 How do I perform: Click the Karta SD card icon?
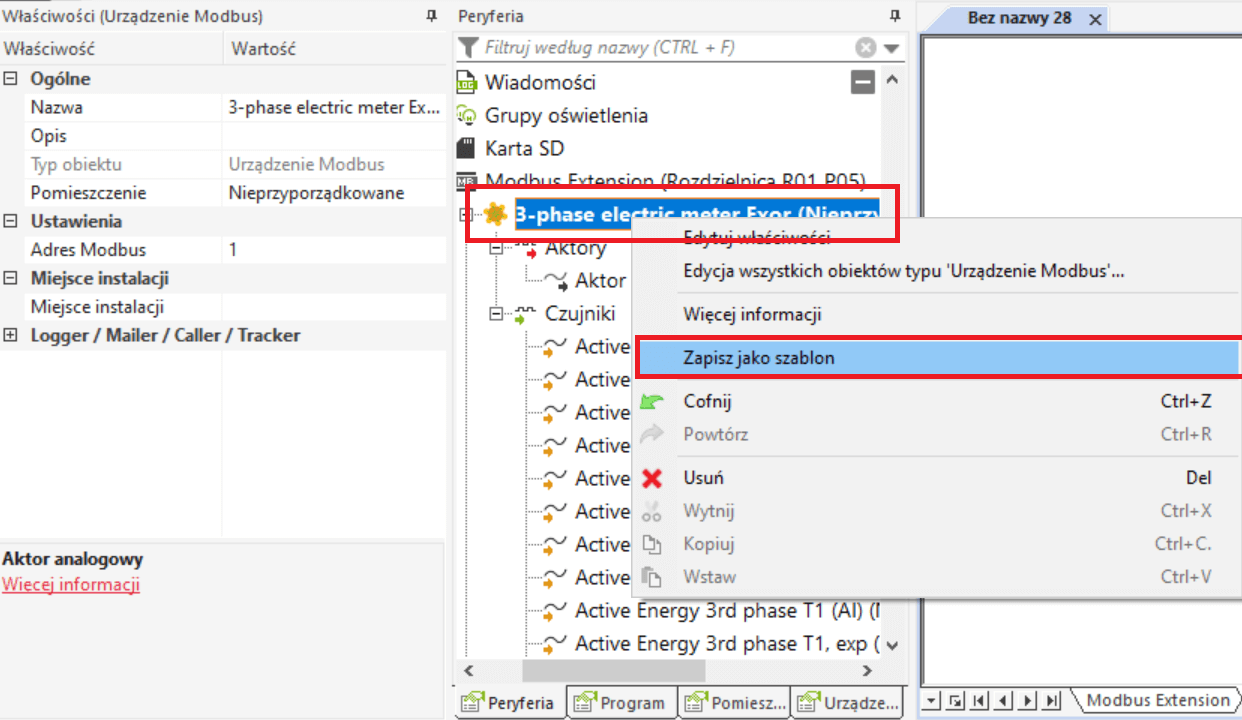click(x=466, y=149)
